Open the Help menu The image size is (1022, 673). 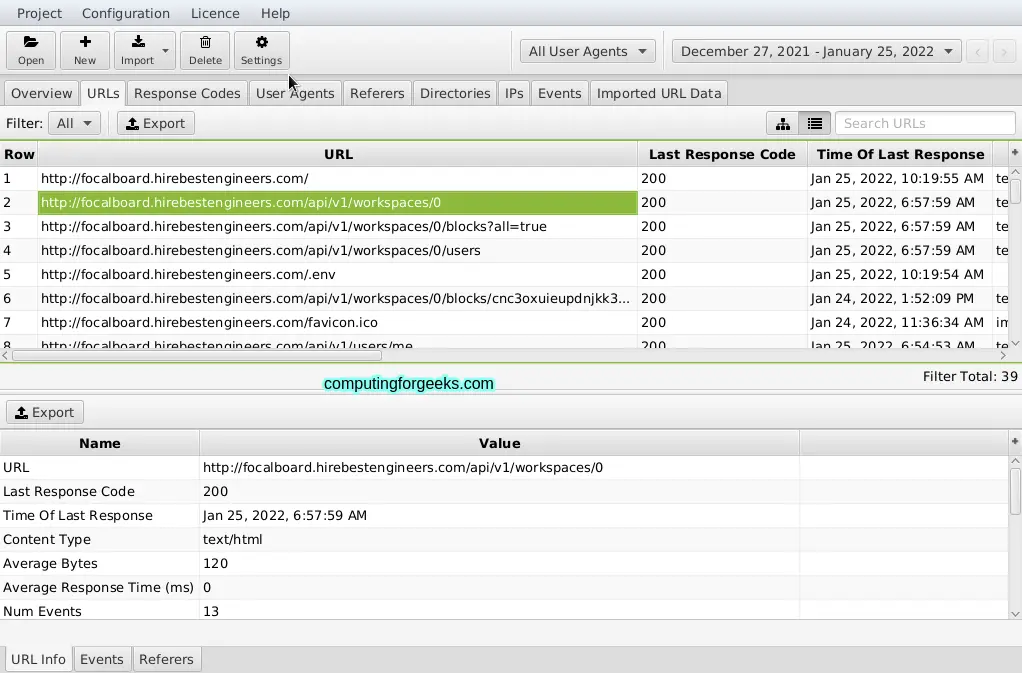[x=275, y=13]
